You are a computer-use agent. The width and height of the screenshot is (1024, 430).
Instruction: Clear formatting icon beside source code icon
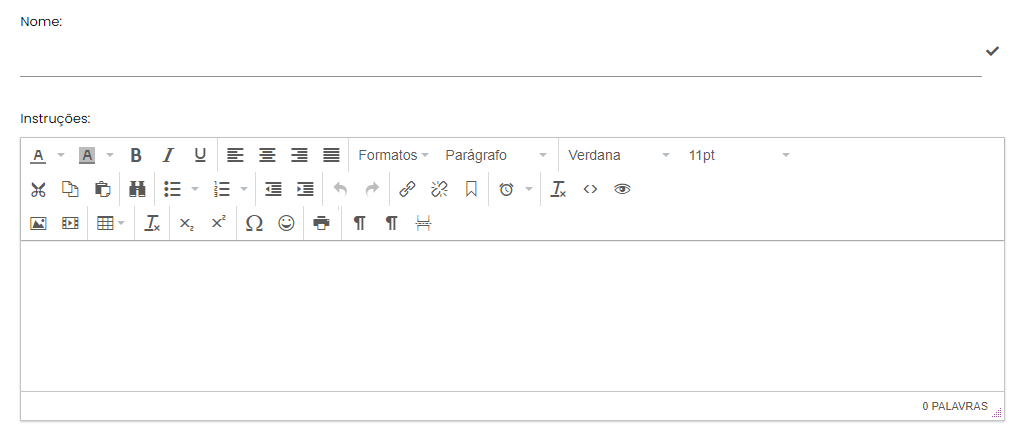(558, 190)
